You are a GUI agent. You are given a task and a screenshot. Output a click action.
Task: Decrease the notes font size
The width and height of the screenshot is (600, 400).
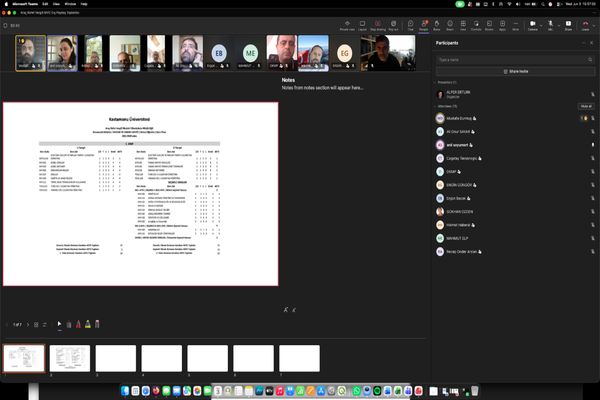pos(294,310)
